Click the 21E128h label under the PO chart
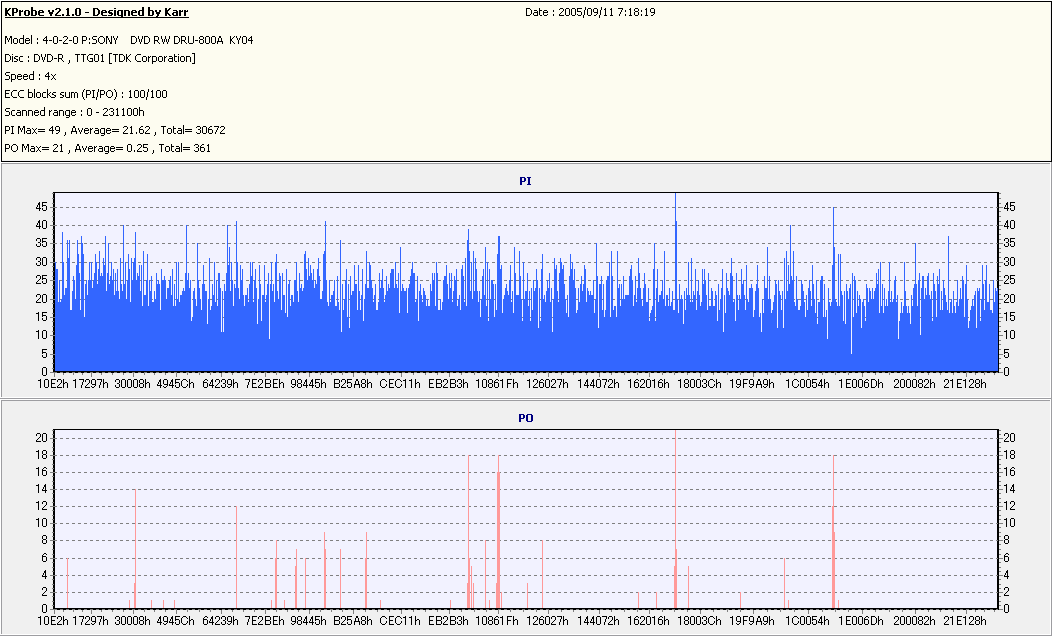 965,621
